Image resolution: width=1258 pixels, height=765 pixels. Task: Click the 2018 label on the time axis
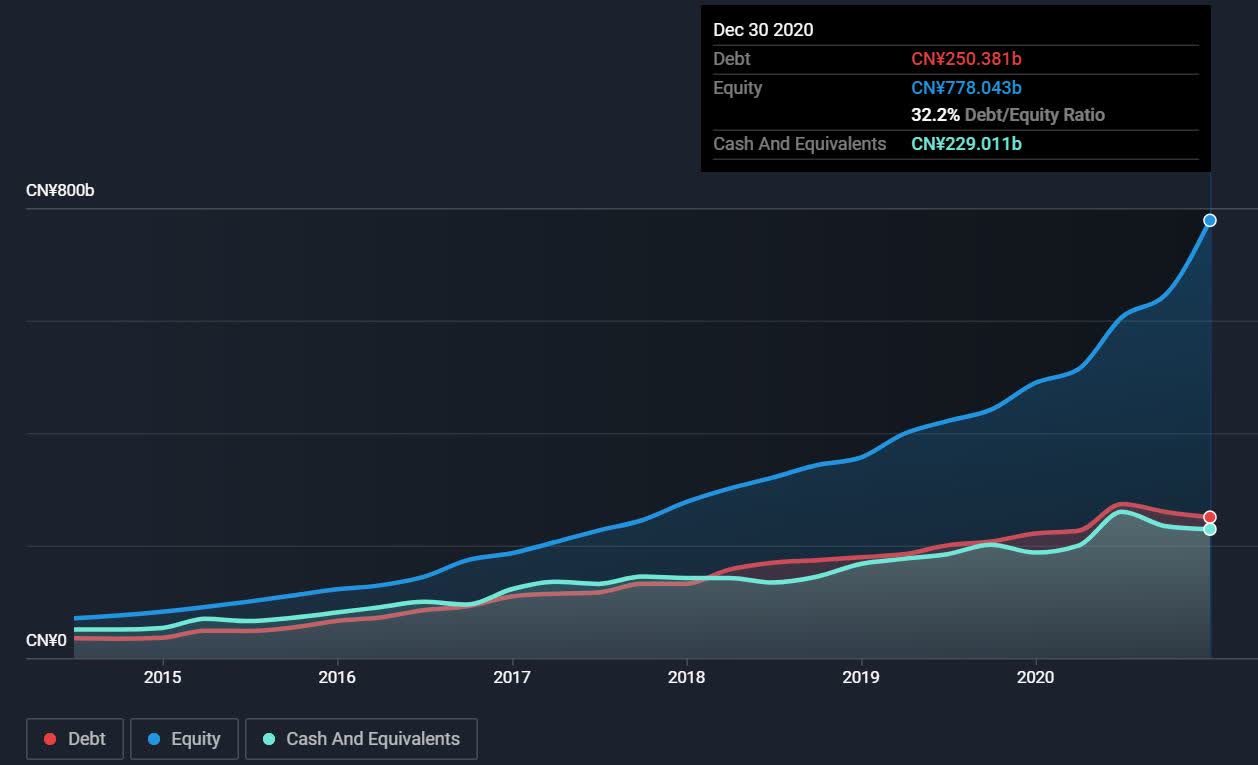coord(686,677)
